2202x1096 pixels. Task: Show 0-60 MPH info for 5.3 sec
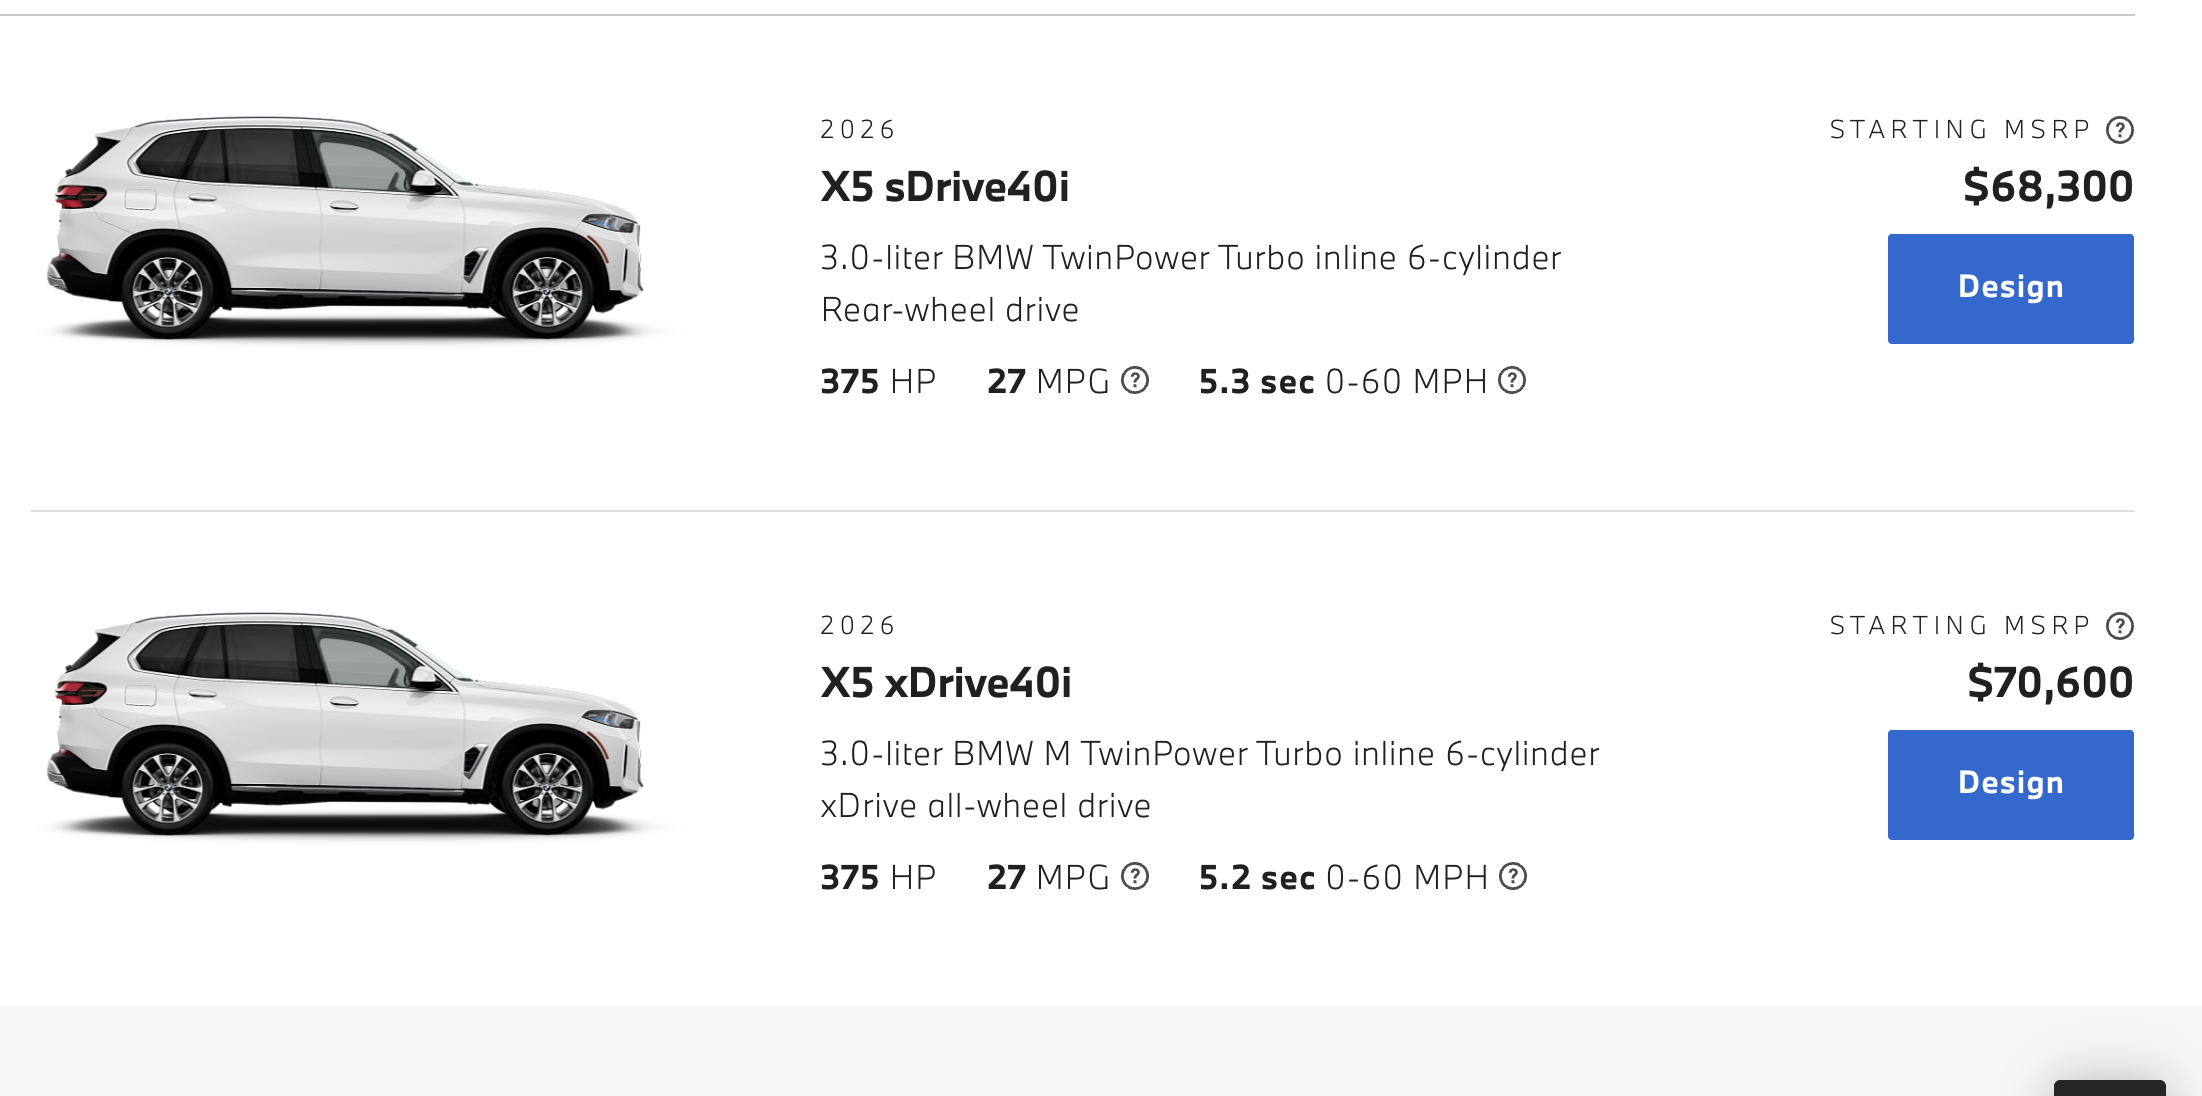tap(1512, 380)
